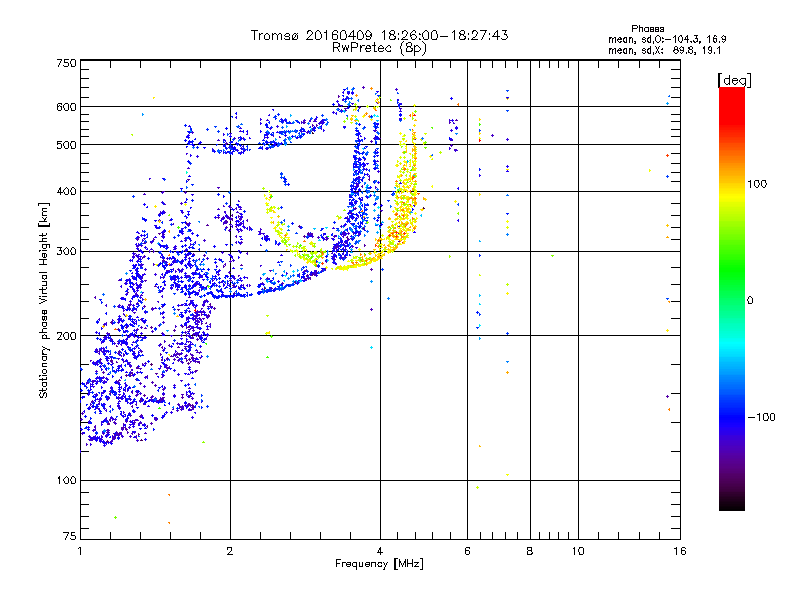
Task: Click the x-axis tick label '1'
Action: coord(80,551)
